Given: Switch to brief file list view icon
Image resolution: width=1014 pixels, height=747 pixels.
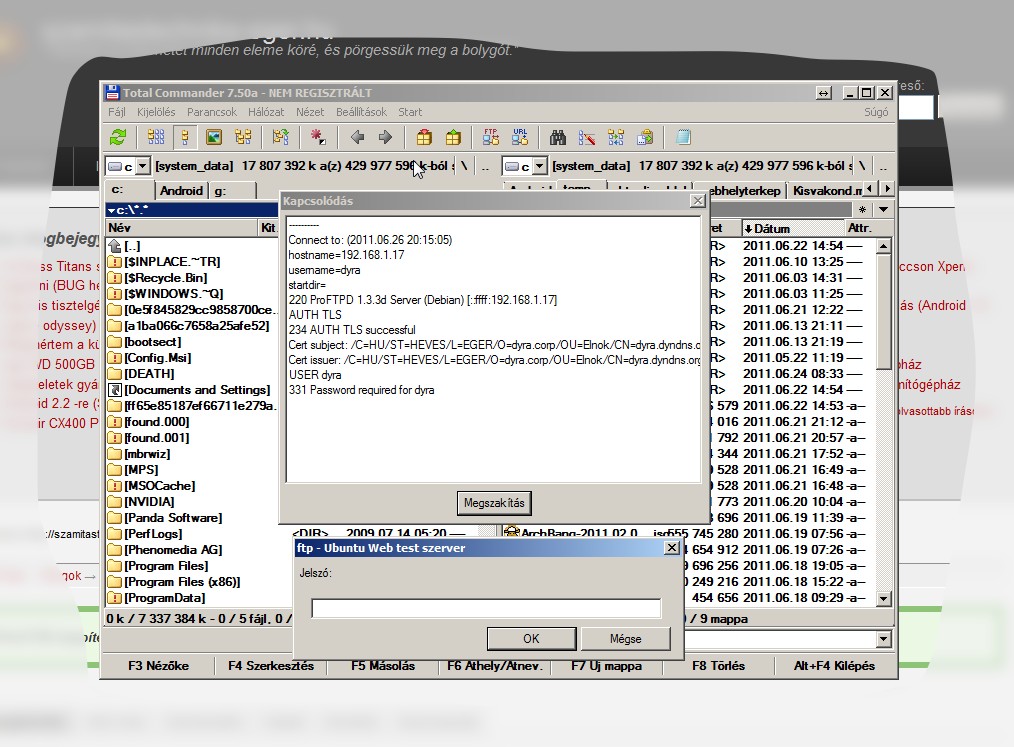Looking at the screenshot, I should click(x=156, y=137).
